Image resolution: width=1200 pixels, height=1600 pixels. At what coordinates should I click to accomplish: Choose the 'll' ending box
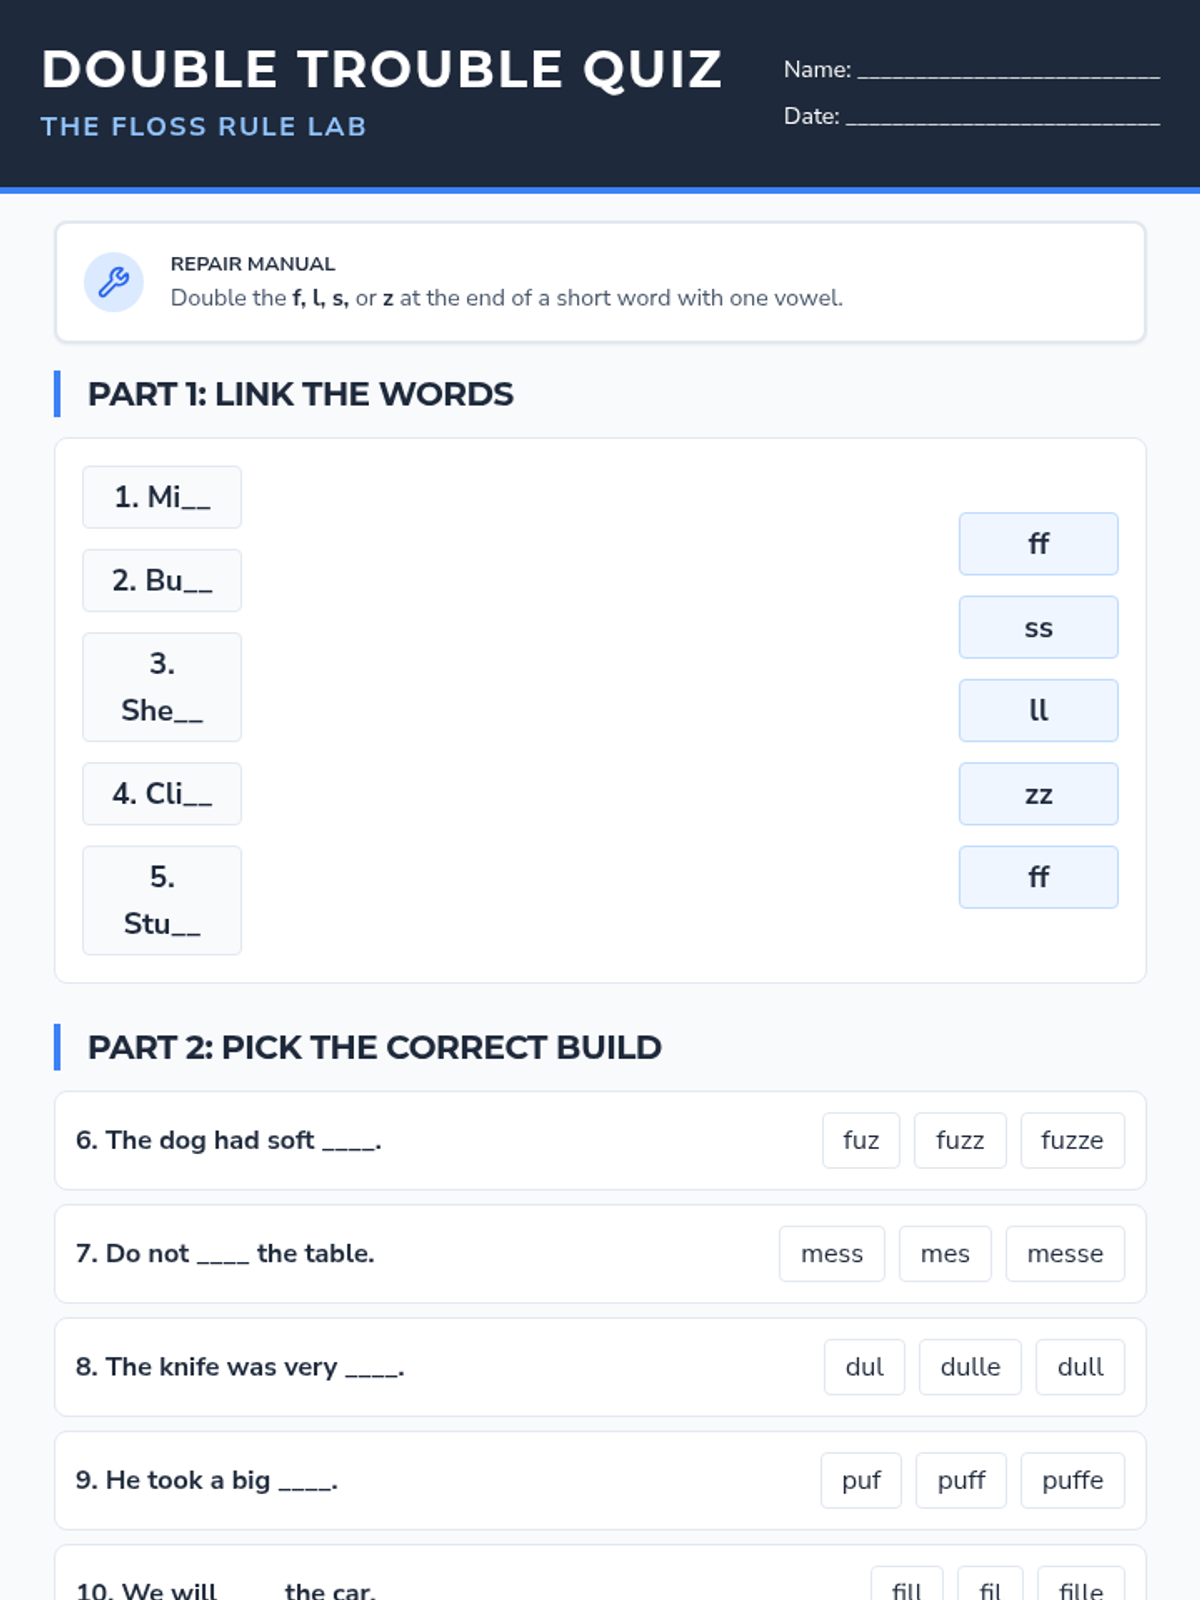tap(1038, 710)
